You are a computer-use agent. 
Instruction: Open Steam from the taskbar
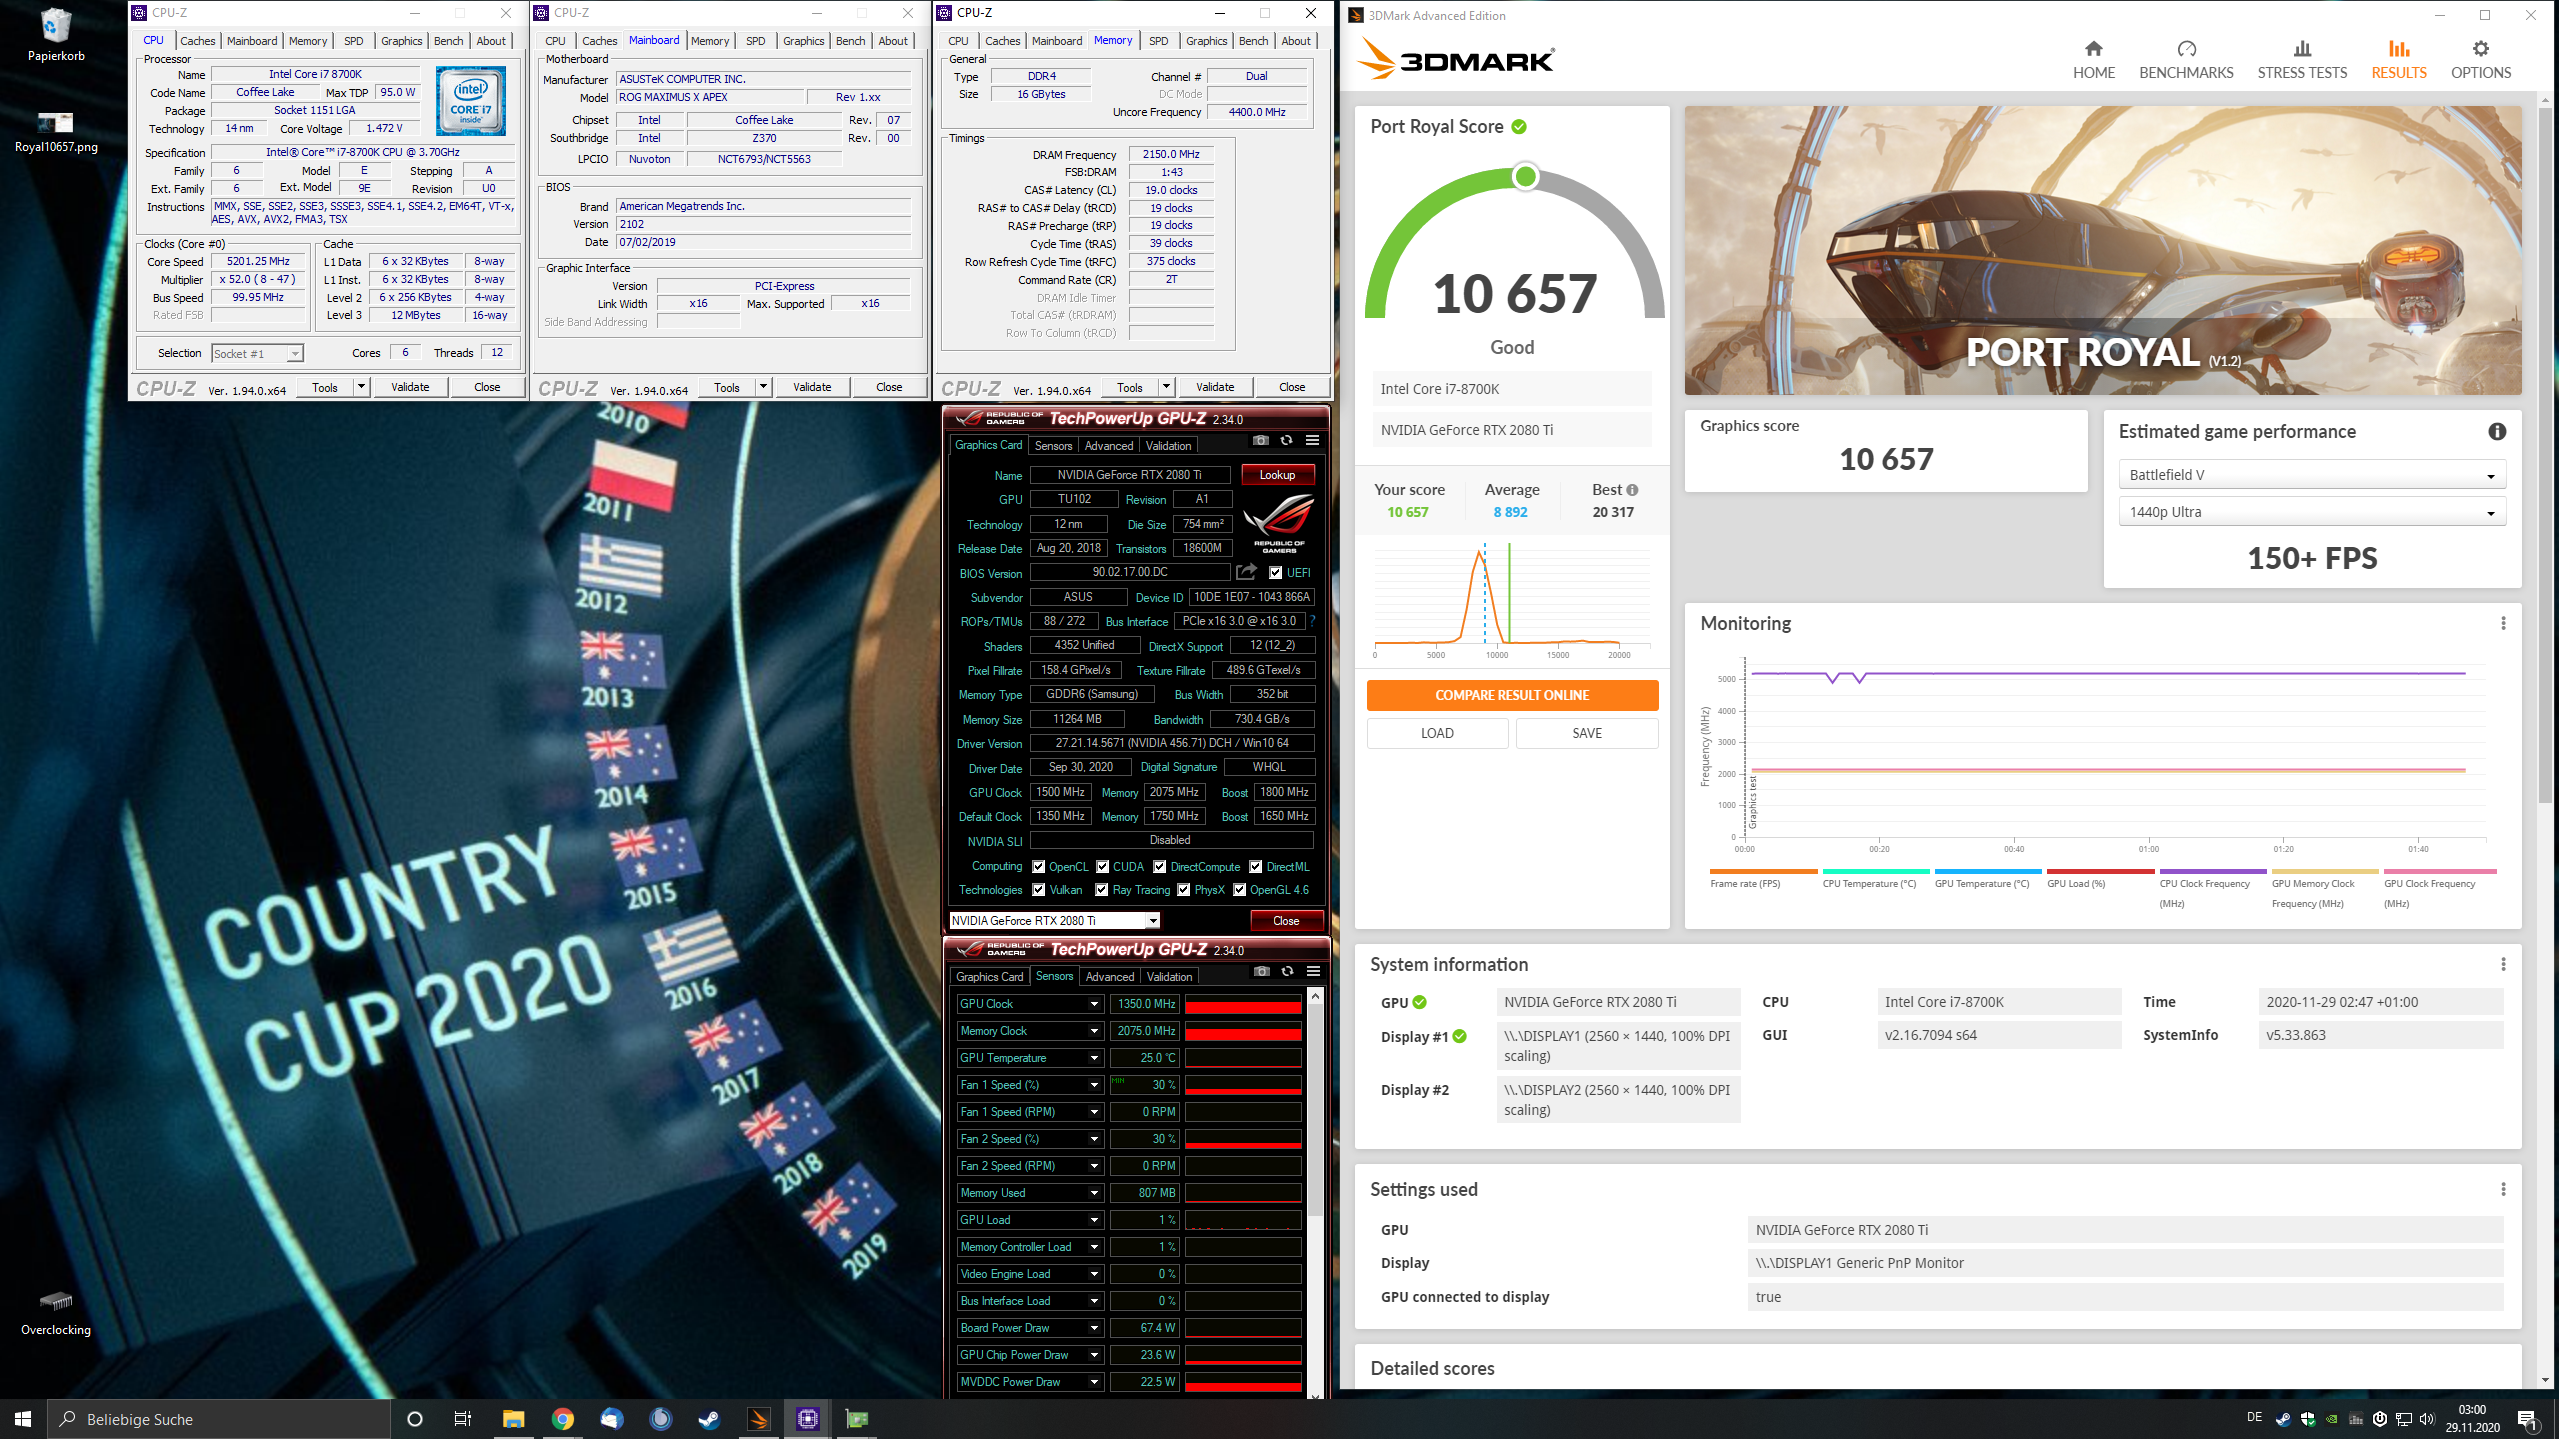709,1419
